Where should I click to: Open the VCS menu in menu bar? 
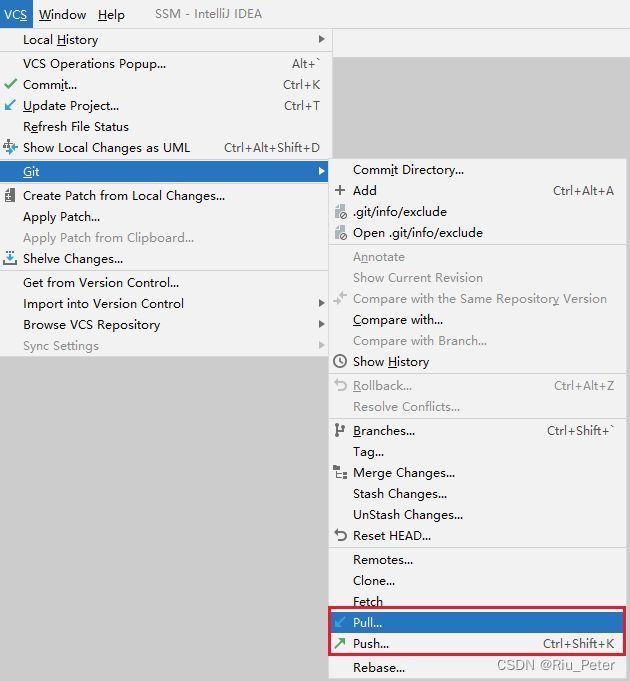[16, 14]
